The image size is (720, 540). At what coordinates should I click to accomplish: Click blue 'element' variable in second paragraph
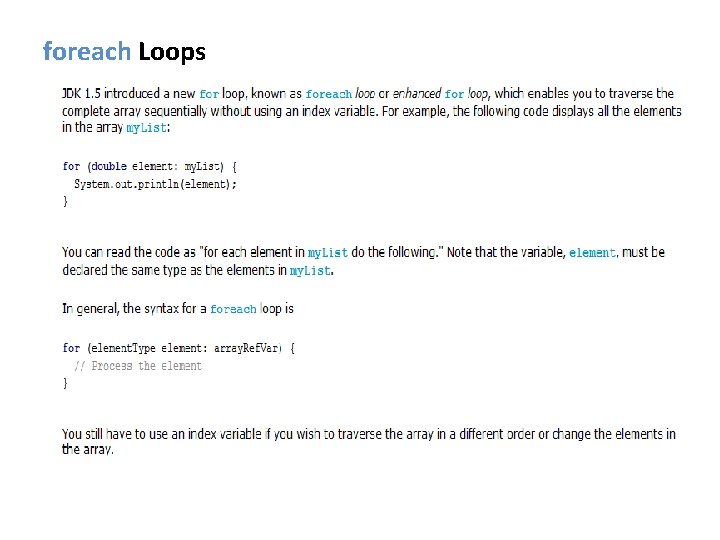point(592,253)
